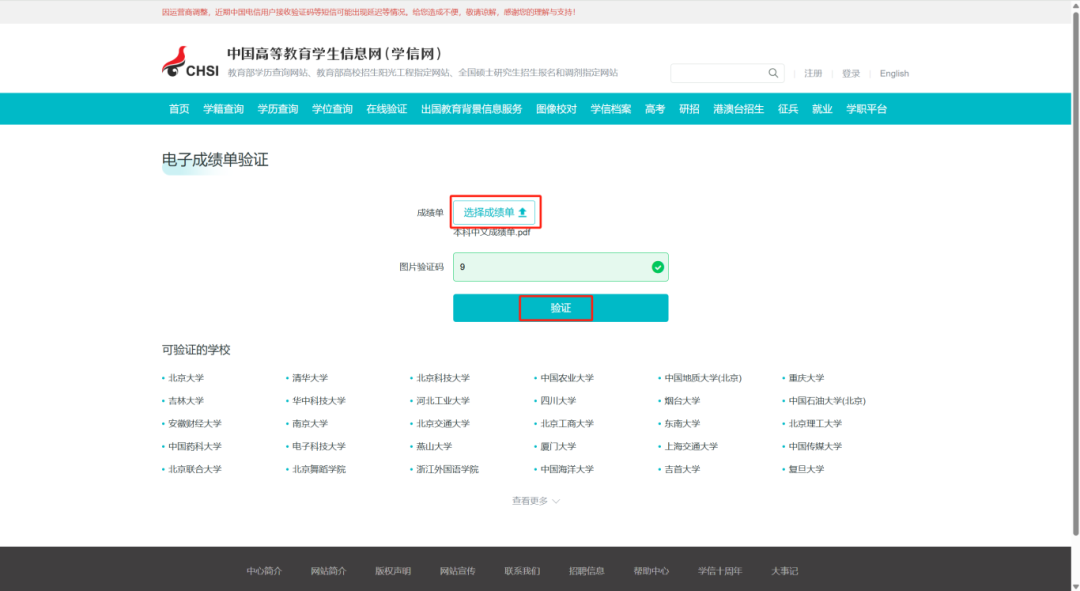Open 清华大学 school link

click(310, 378)
